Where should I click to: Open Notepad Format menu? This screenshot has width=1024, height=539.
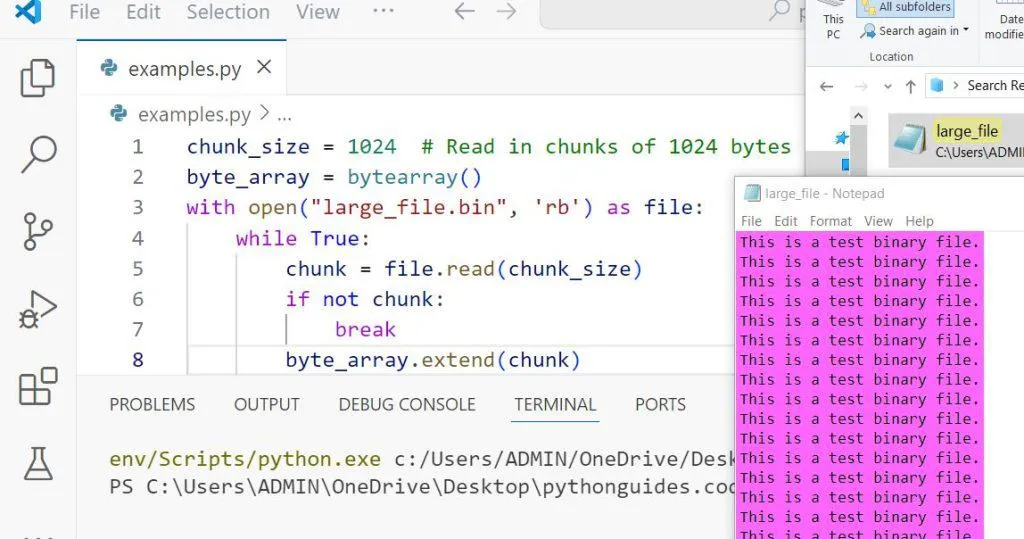830,221
